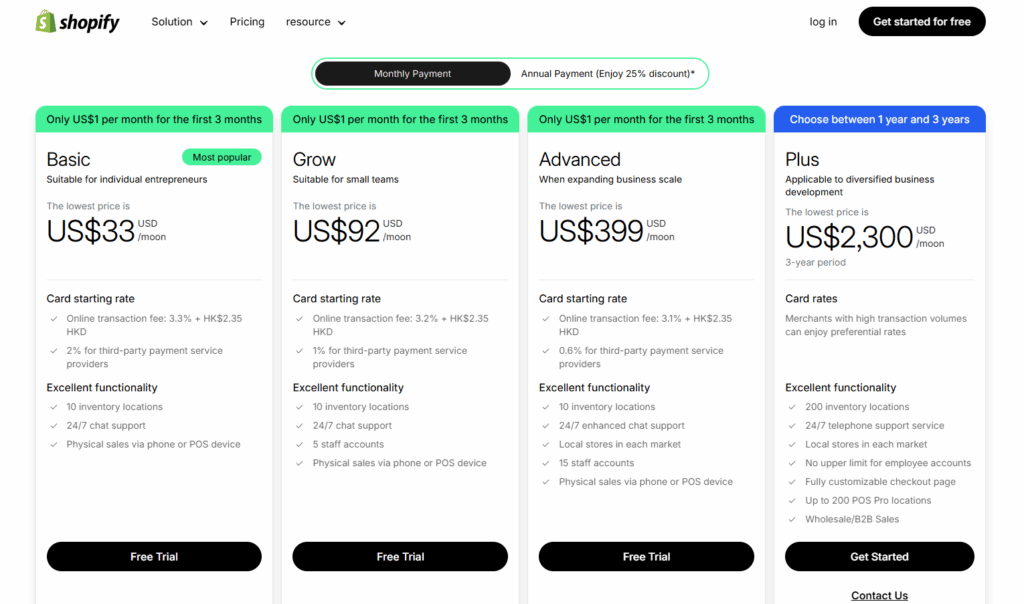Click the Shopify bag logo icon
1024x604 pixels.
pos(45,21)
